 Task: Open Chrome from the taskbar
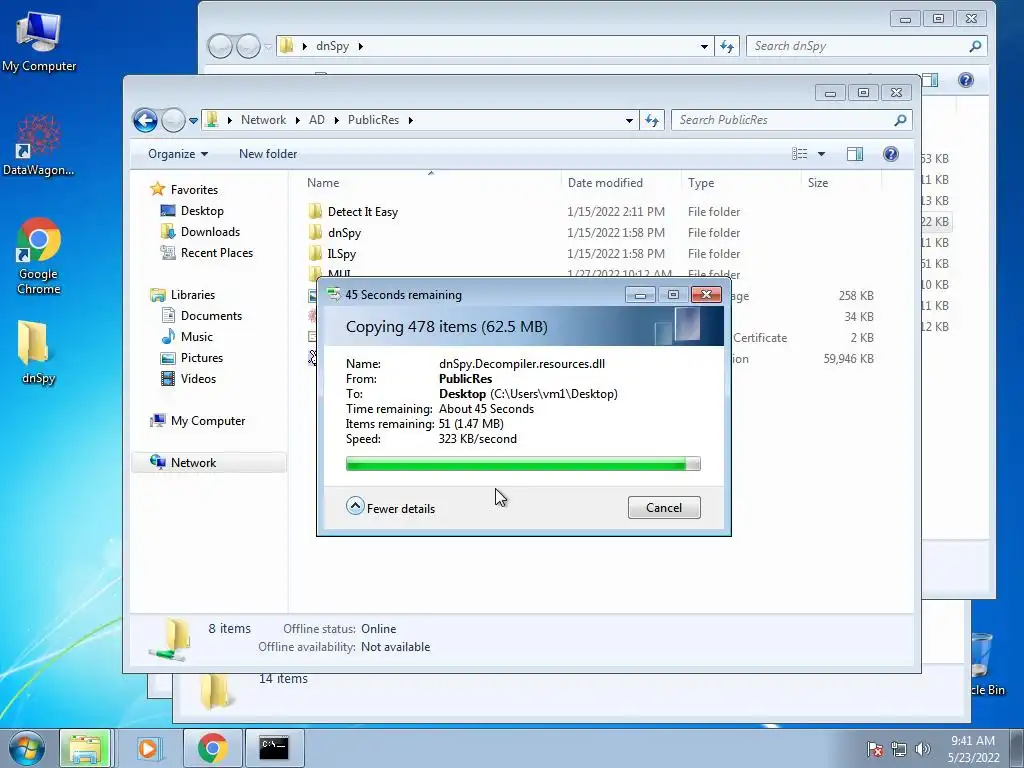(212, 748)
